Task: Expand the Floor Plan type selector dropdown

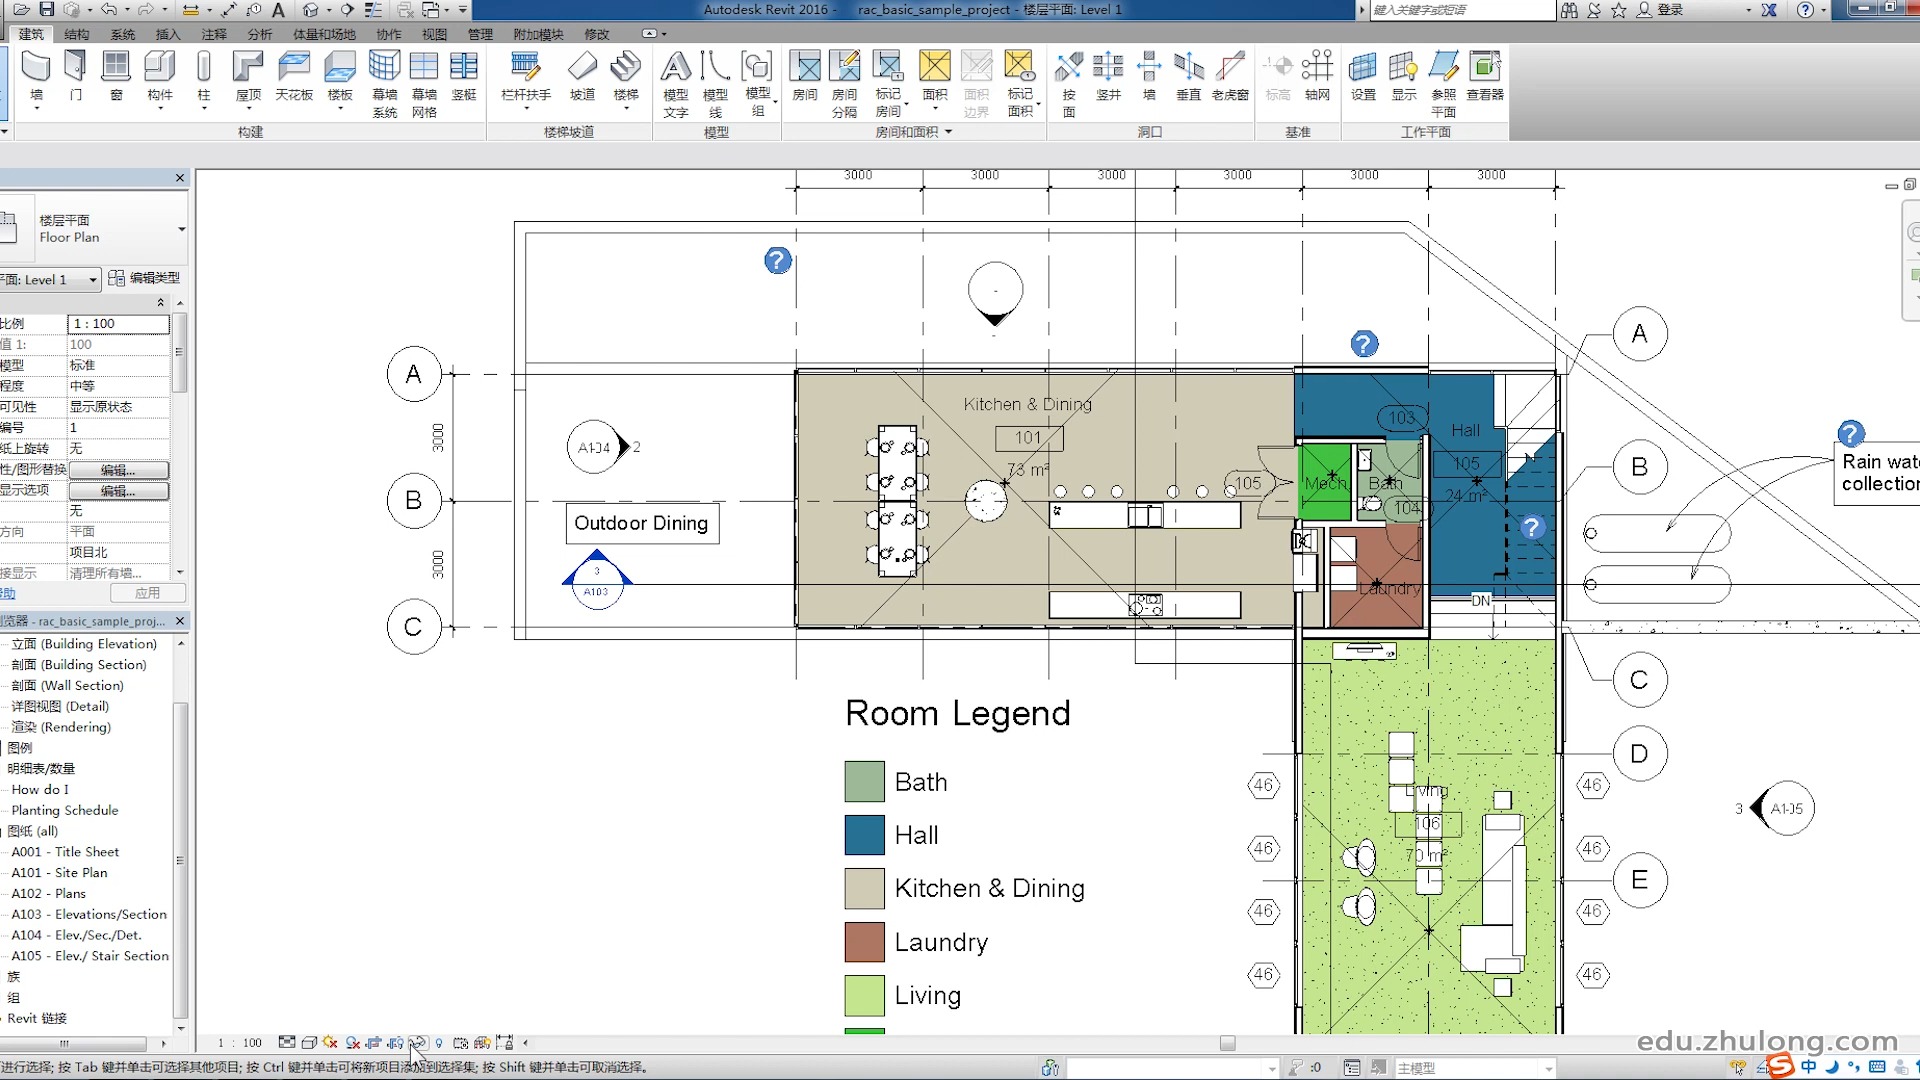Action: (181, 229)
